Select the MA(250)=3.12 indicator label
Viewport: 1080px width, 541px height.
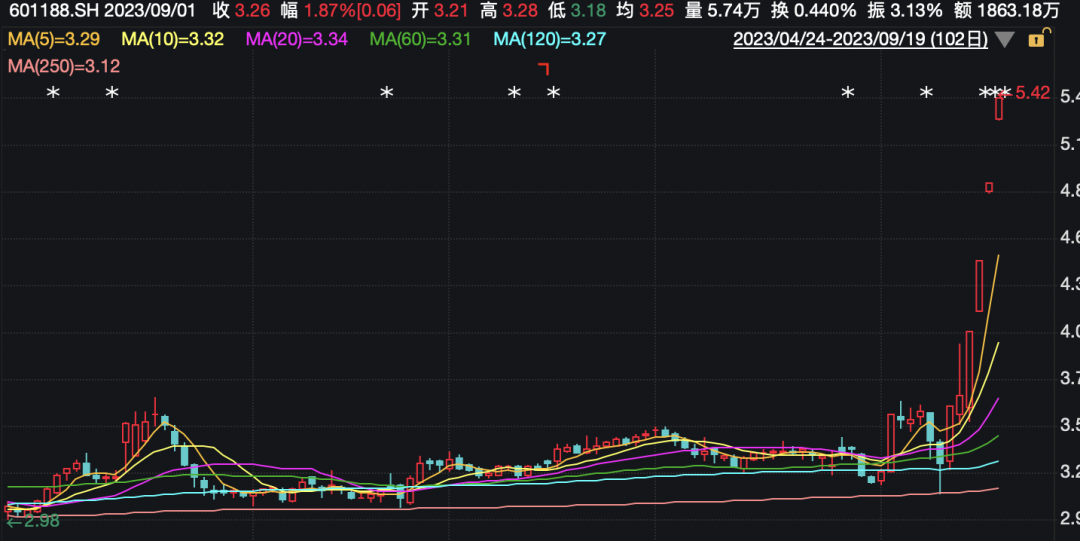coord(64,66)
